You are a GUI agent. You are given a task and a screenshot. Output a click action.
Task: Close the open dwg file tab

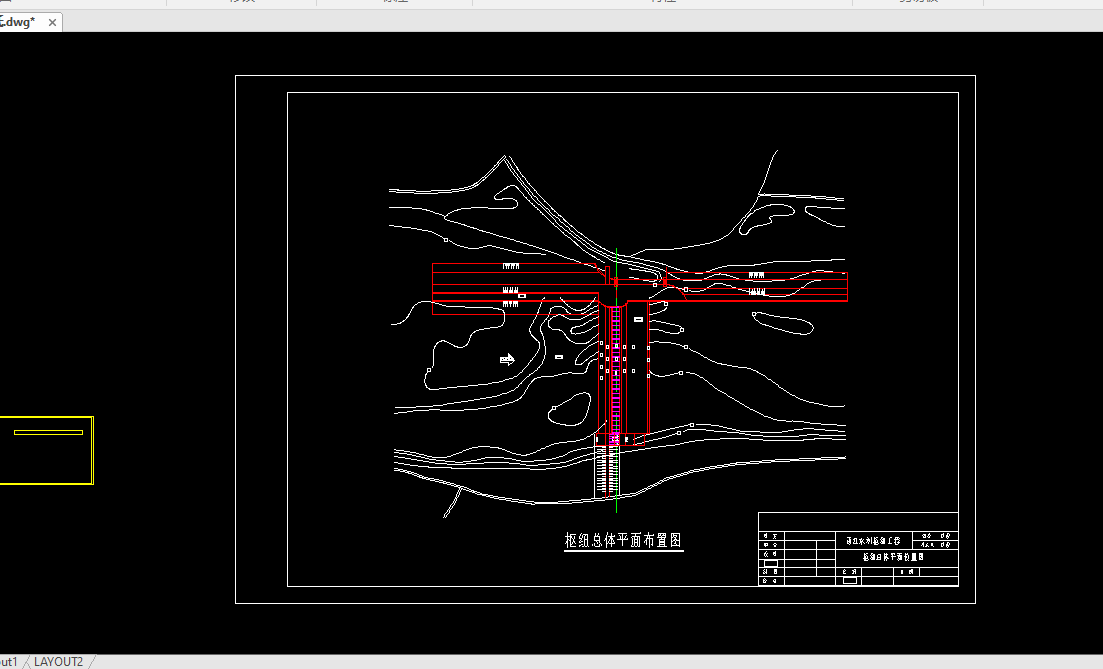pyautogui.click(x=53, y=22)
